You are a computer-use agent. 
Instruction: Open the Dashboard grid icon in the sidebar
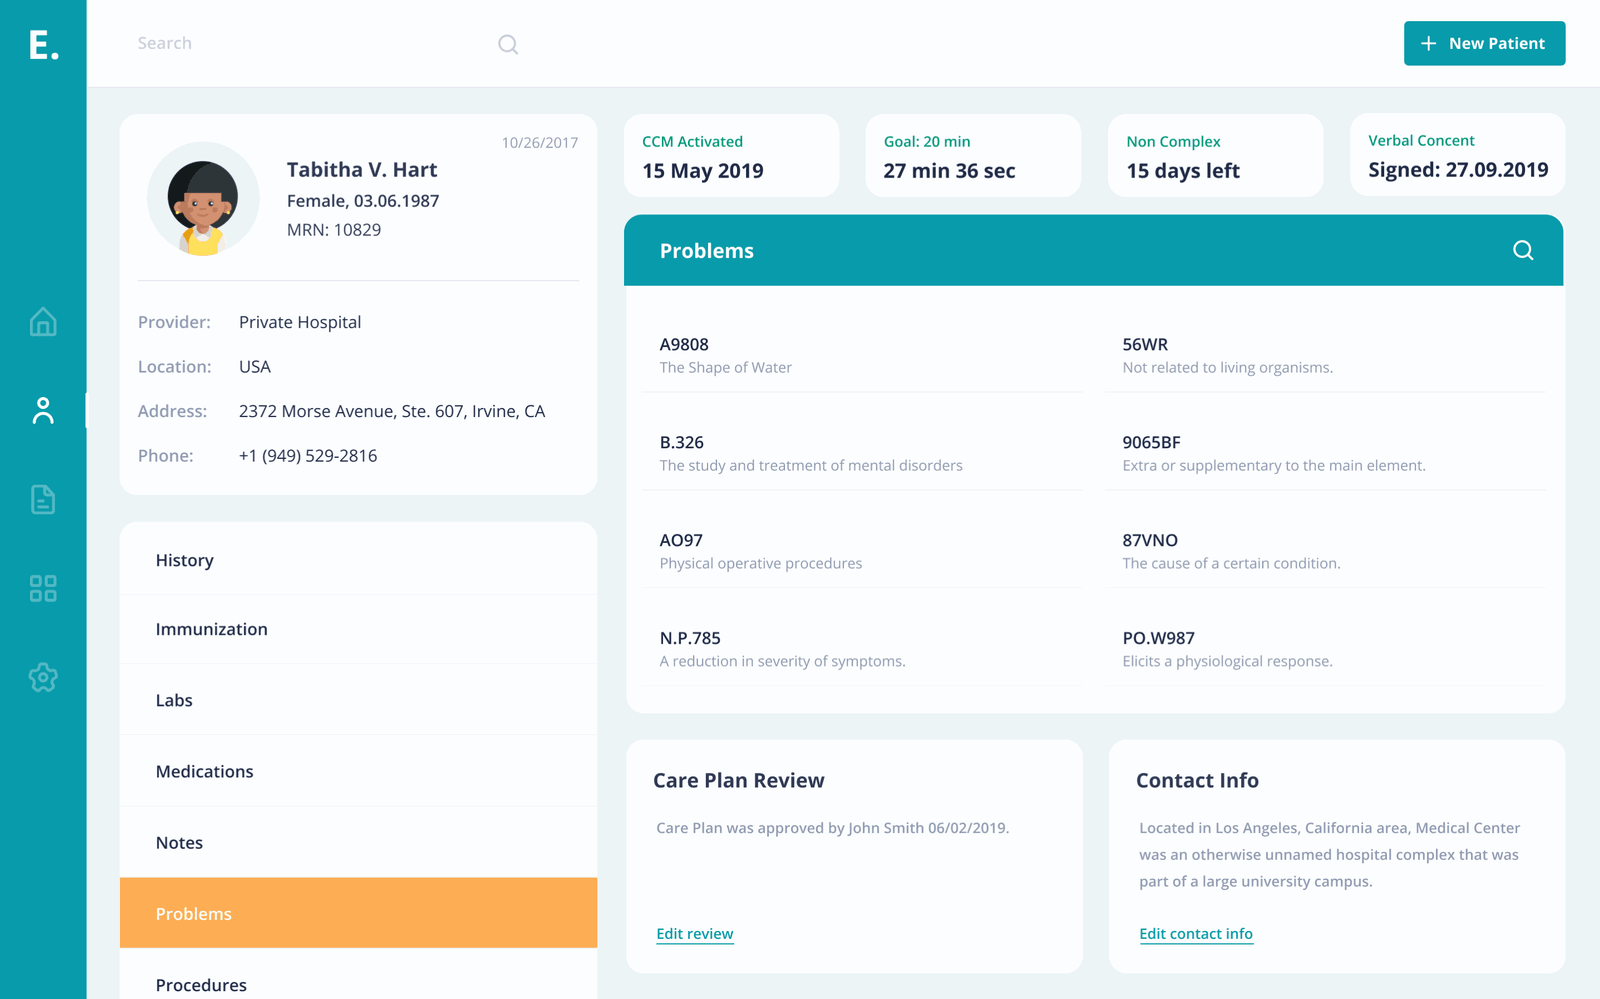pyautogui.click(x=43, y=588)
